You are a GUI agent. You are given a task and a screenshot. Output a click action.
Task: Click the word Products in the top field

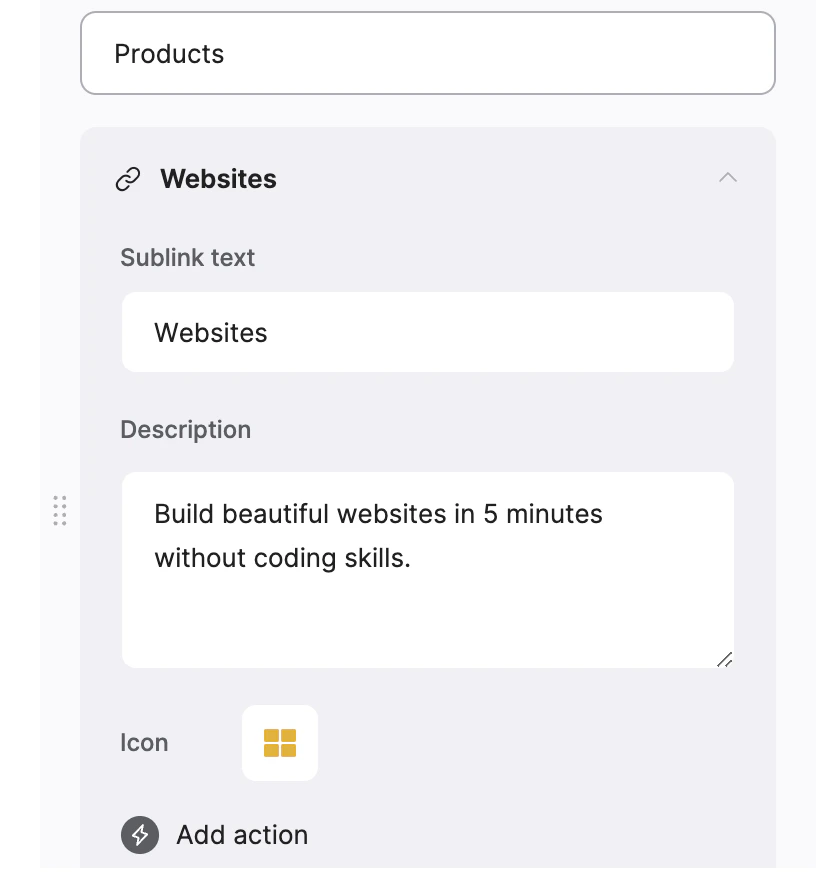tap(170, 54)
